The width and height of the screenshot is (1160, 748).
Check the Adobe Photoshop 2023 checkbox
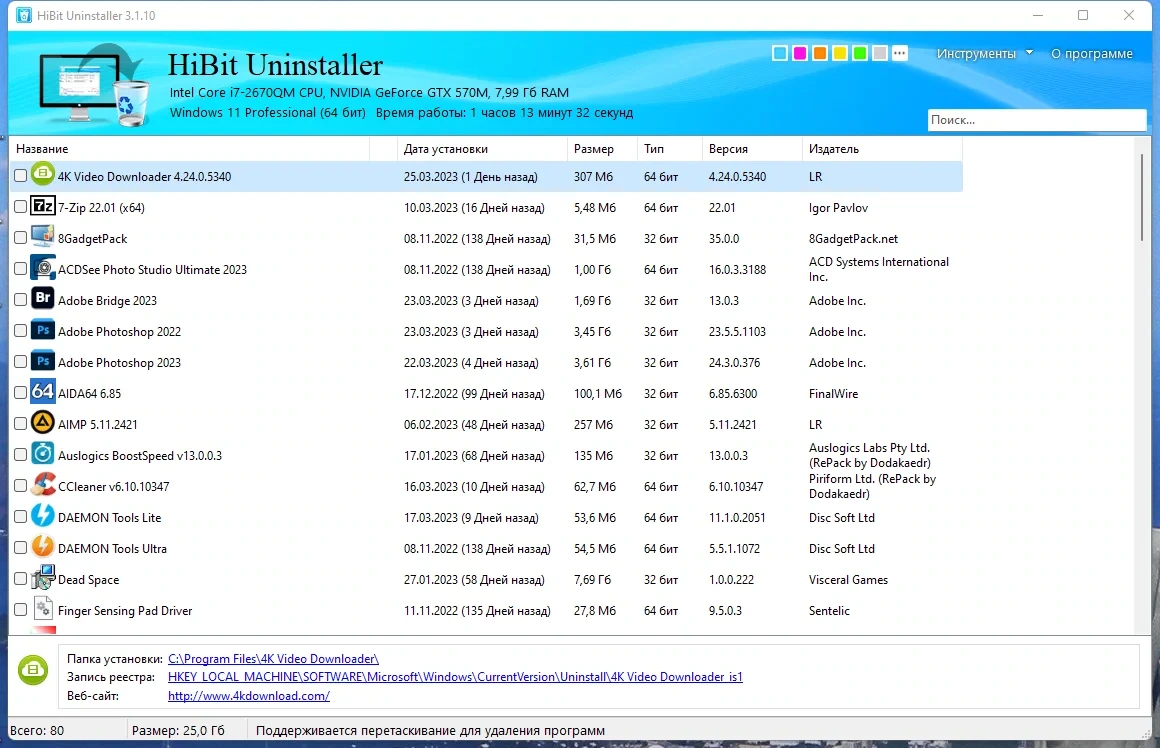[x=21, y=363]
